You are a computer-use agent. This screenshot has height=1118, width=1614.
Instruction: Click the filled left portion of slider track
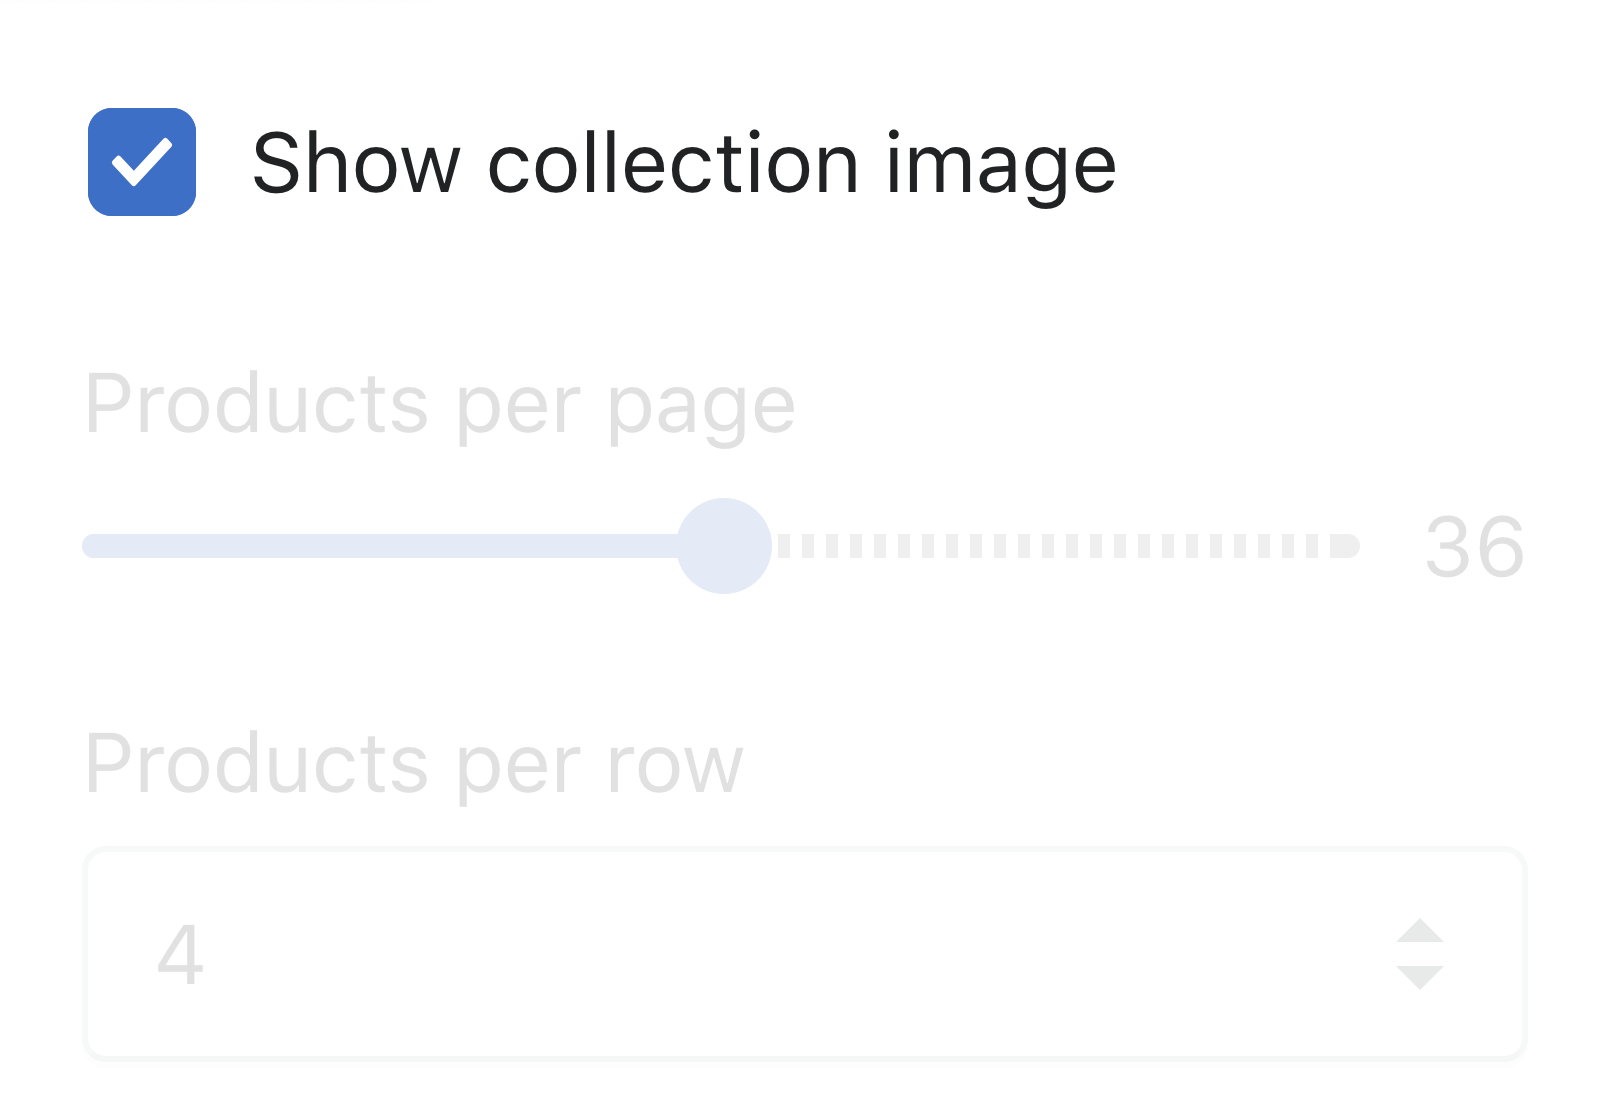(x=380, y=546)
